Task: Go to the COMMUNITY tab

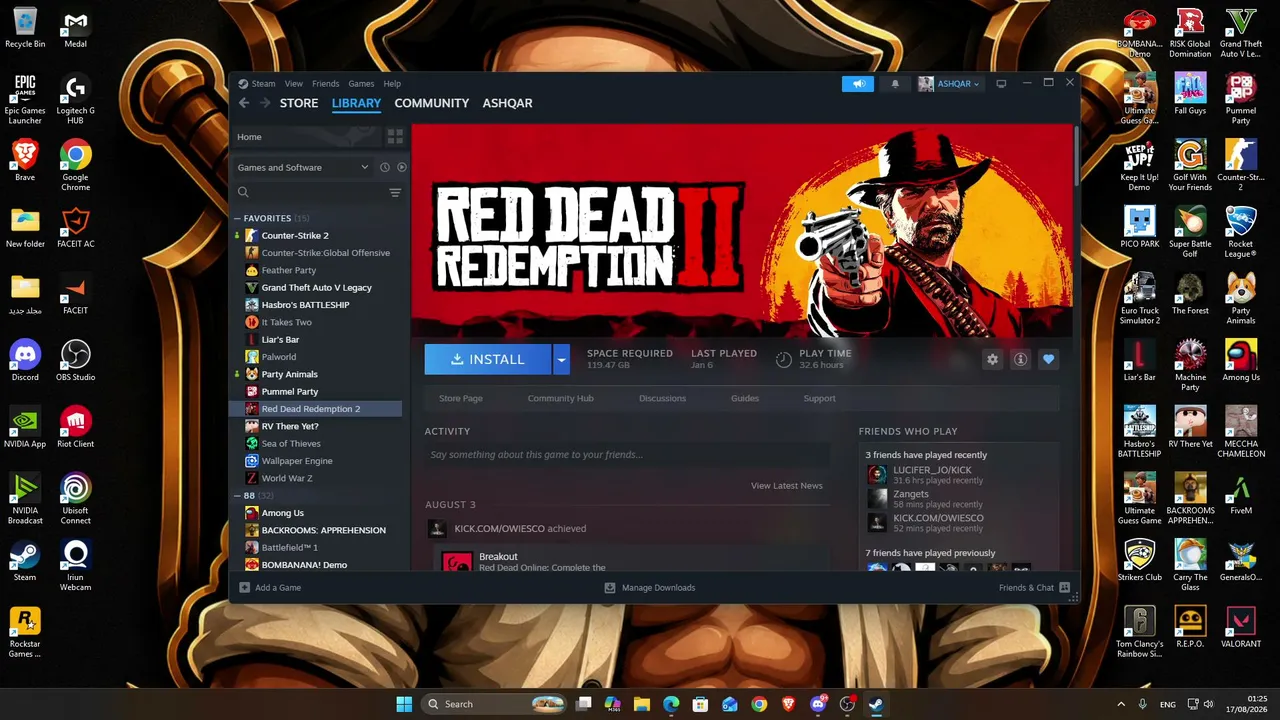Action: [431, 103]
